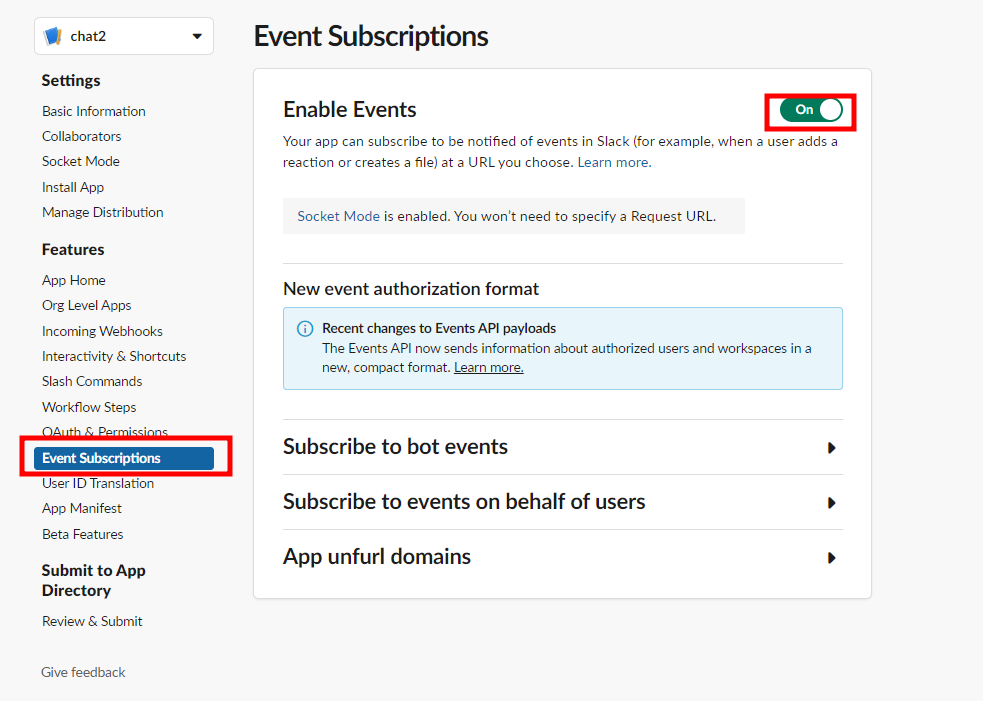Click the Features sidebar heading
The image size is (983, 701).
point(73,250)
